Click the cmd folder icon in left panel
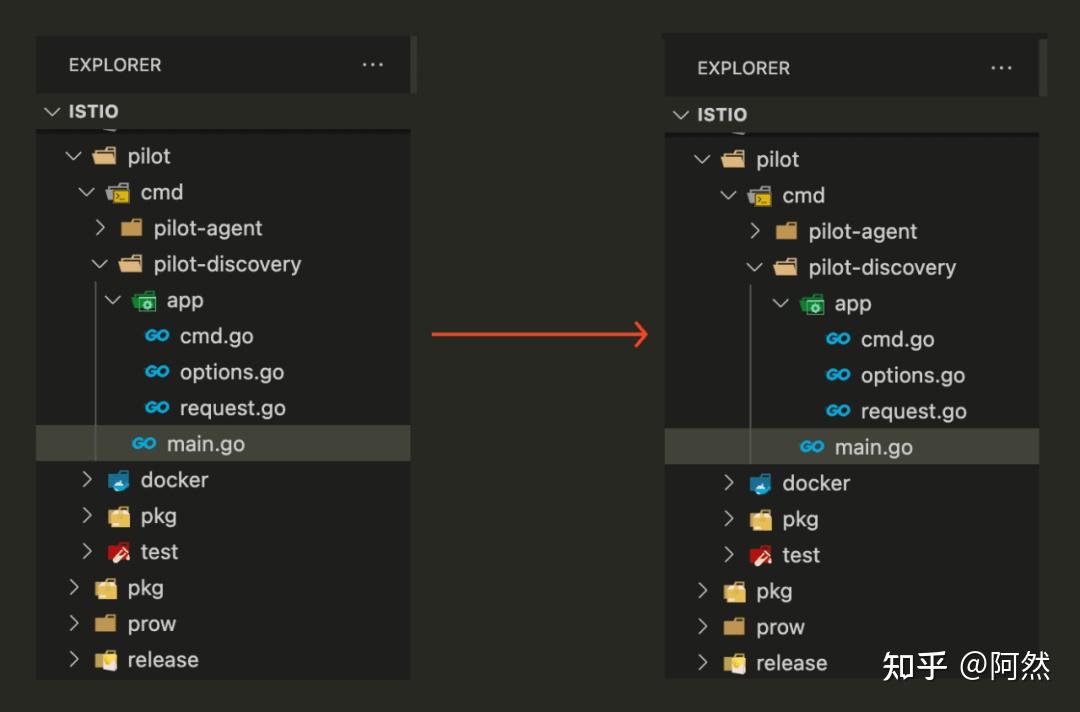 click(117, 191)
